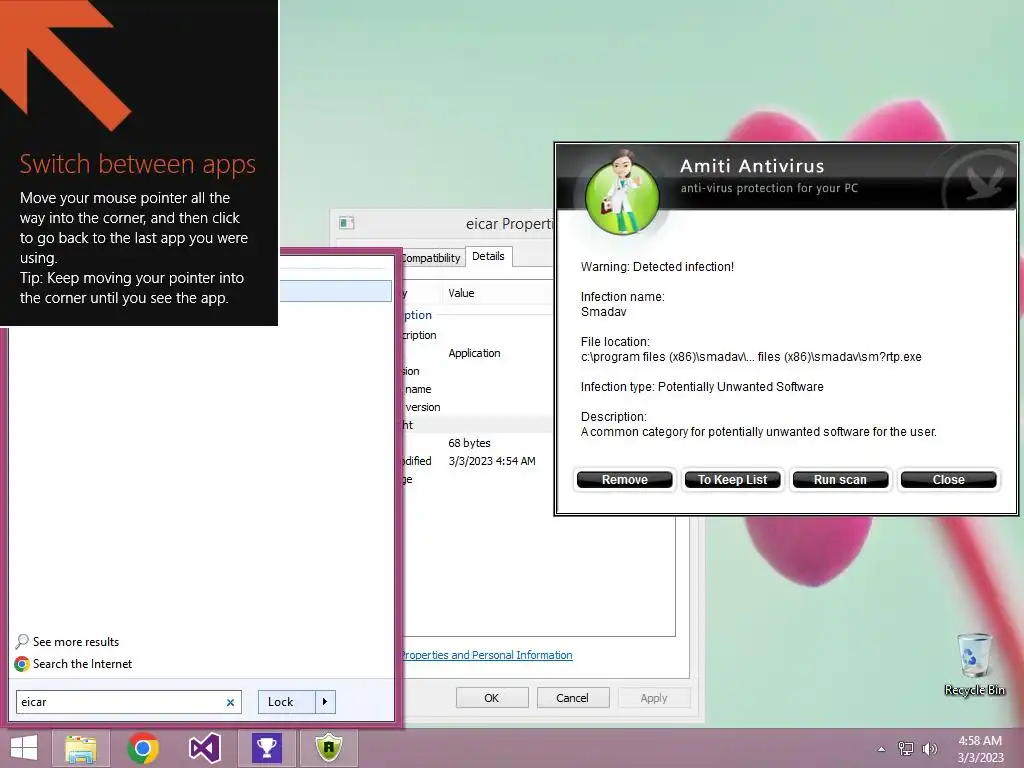Screen dimensions: 1024x768
Task: Open Visual Studio from taskbar
Action: 204,748
